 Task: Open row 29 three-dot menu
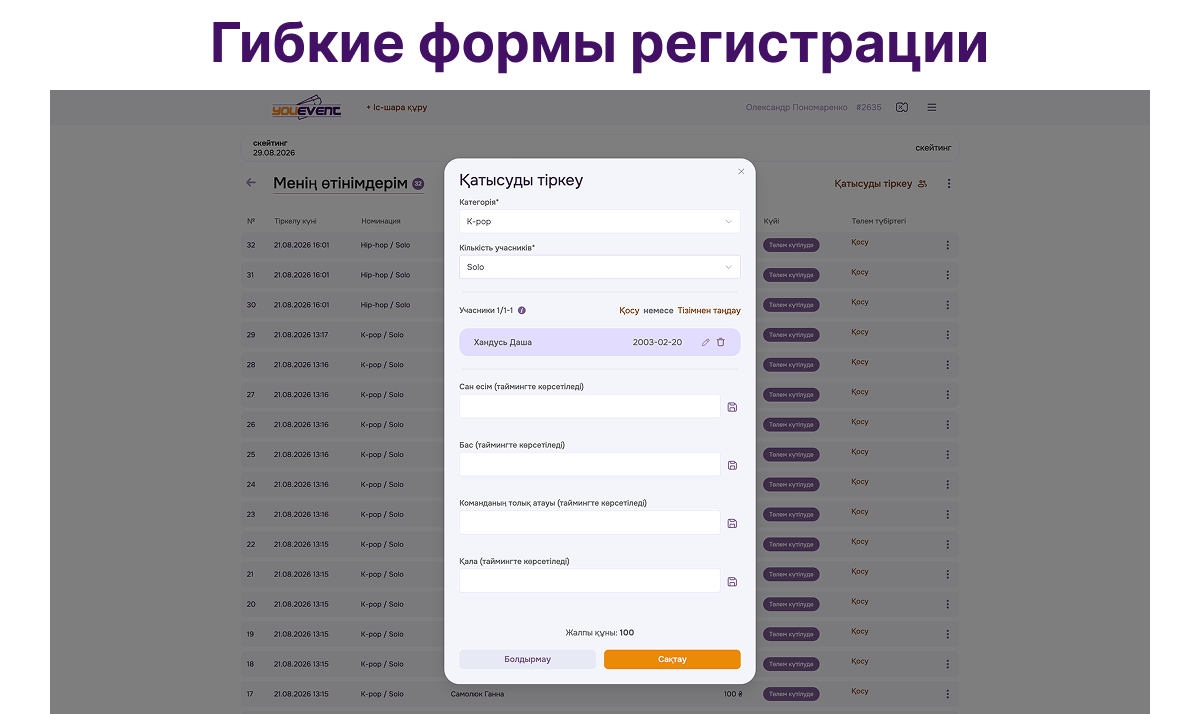[x=948, y=335]
